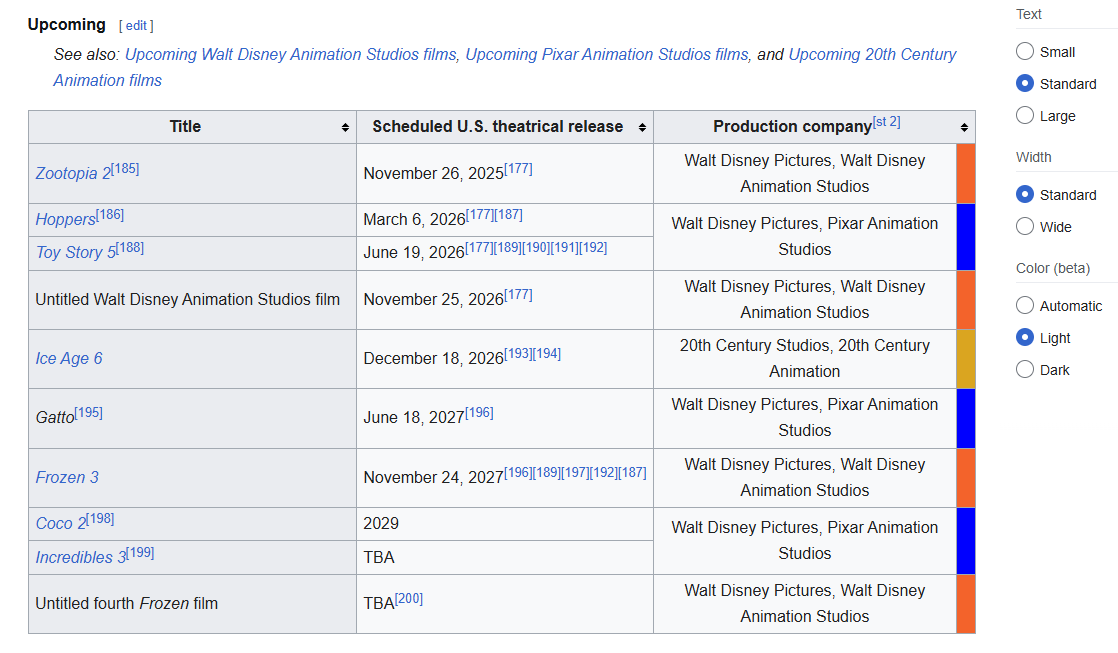The width and height of the screenshot is (1118, 653).
Task: Open the Toy Story 5 article
Action: [76, 253]
